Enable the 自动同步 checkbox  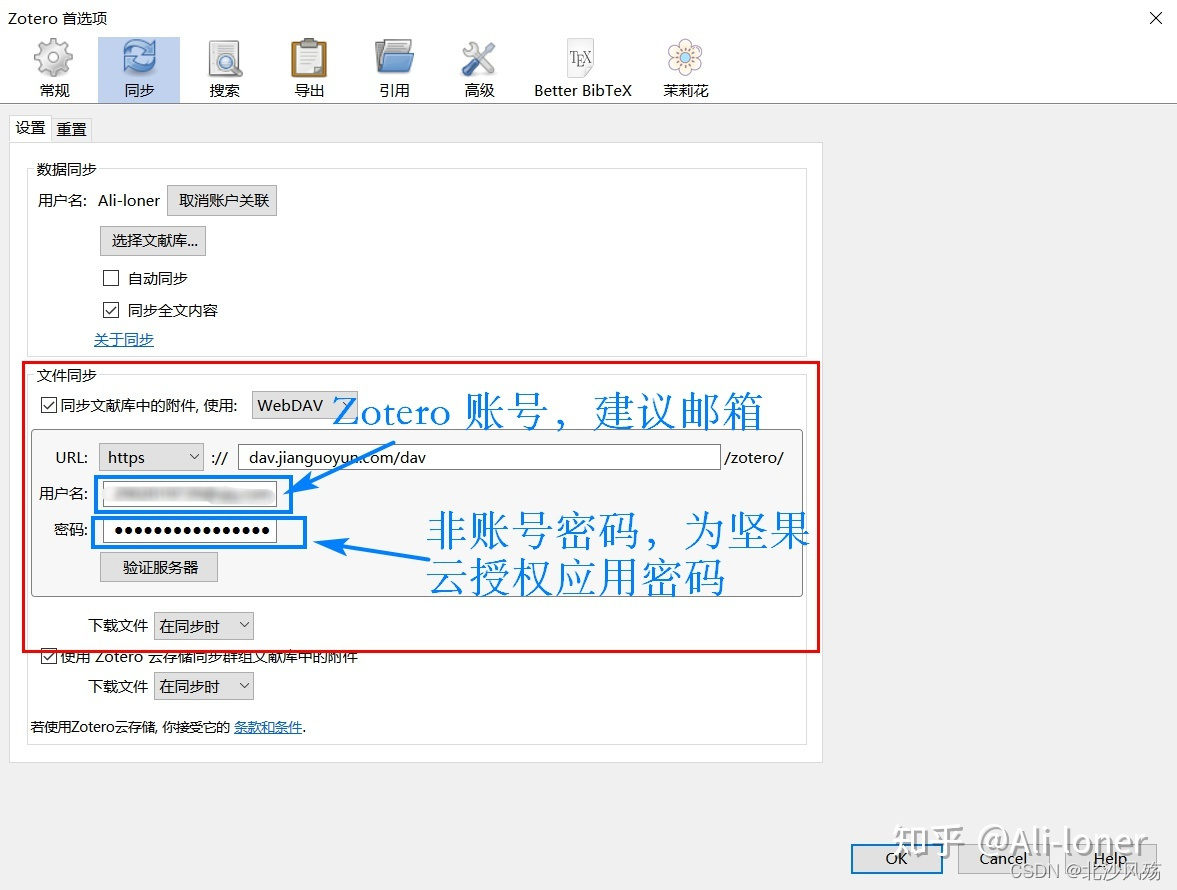click(111, 278)
